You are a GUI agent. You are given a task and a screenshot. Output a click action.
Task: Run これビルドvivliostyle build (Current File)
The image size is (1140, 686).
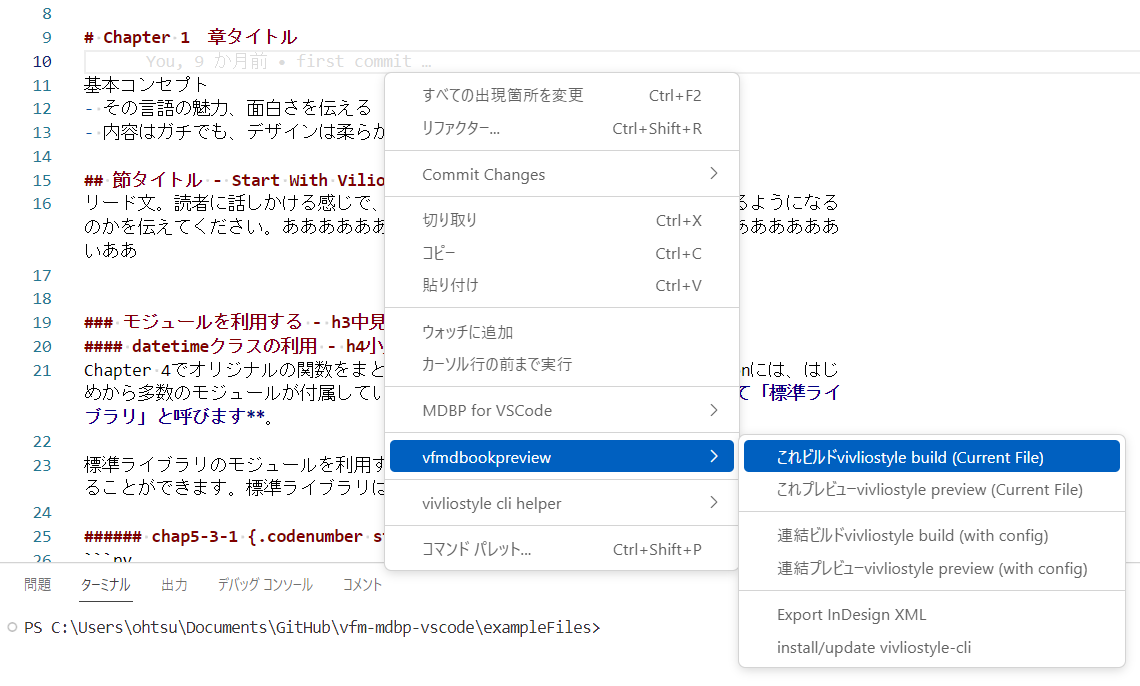click(931, 457)
